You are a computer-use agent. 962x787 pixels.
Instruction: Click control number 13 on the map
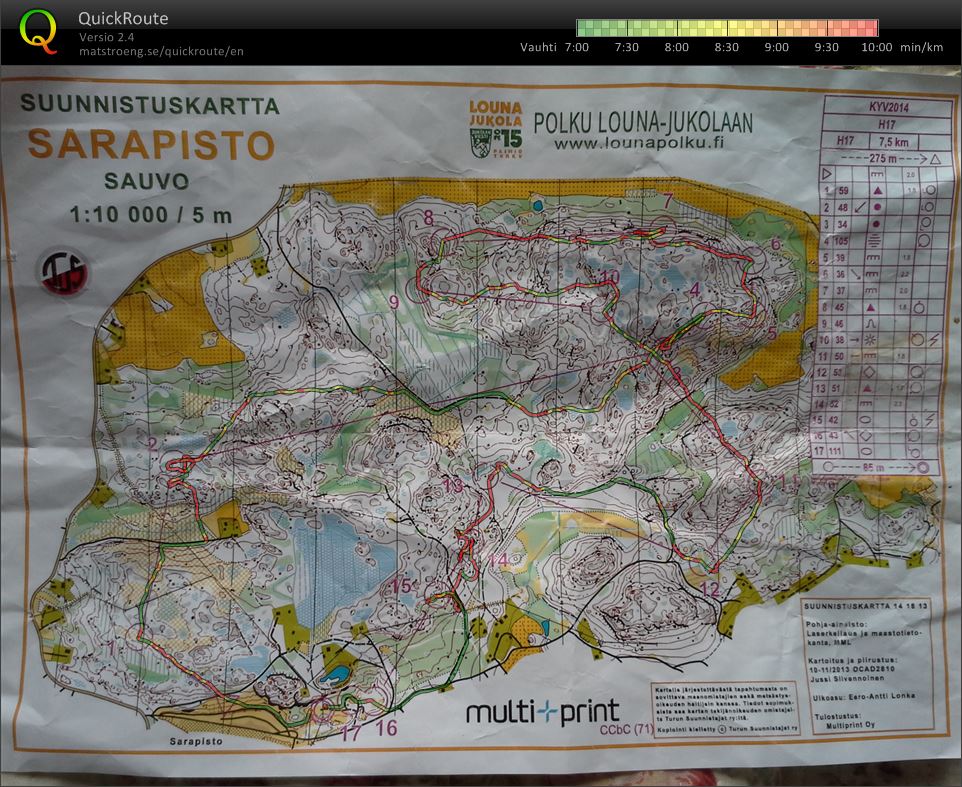[453, 485]
